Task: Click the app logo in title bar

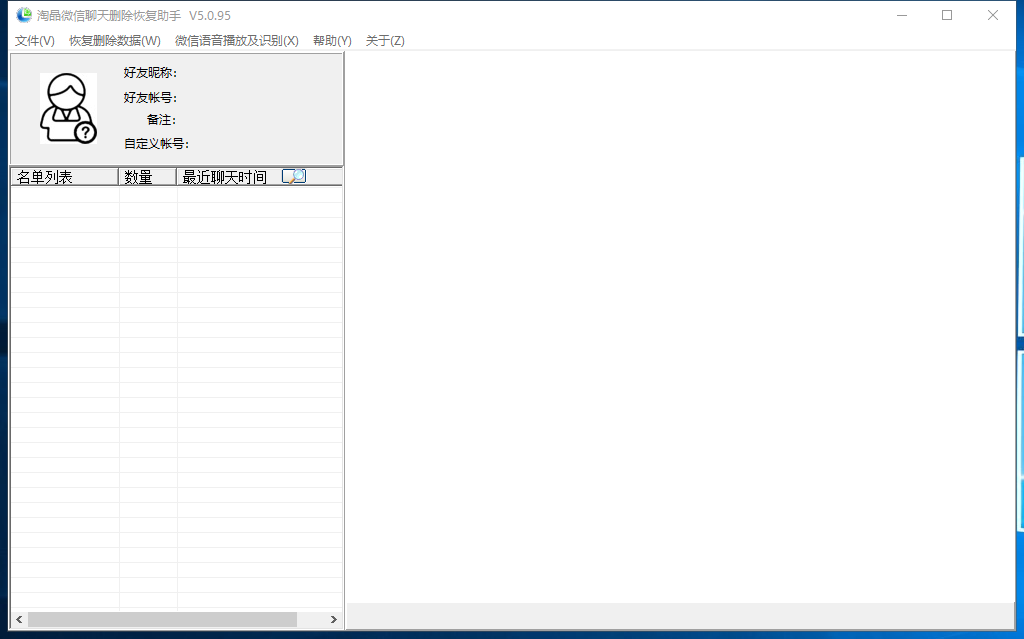Action: point(24,15)
